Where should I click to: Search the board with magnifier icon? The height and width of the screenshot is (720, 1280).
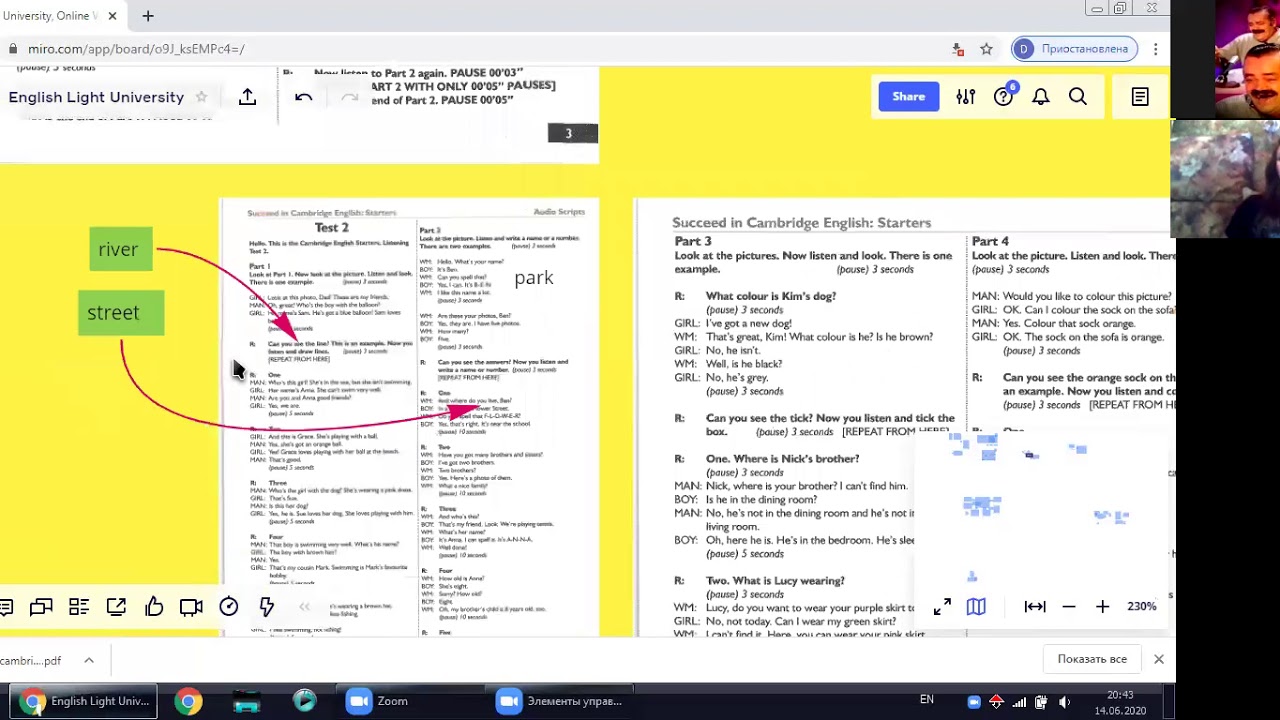pos(1078,97)
